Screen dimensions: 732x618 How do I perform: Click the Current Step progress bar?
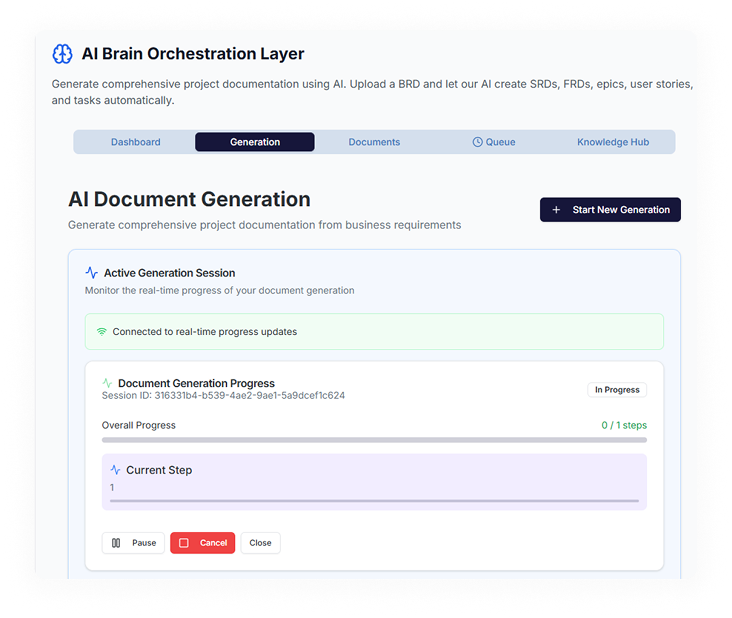[374, 501]
